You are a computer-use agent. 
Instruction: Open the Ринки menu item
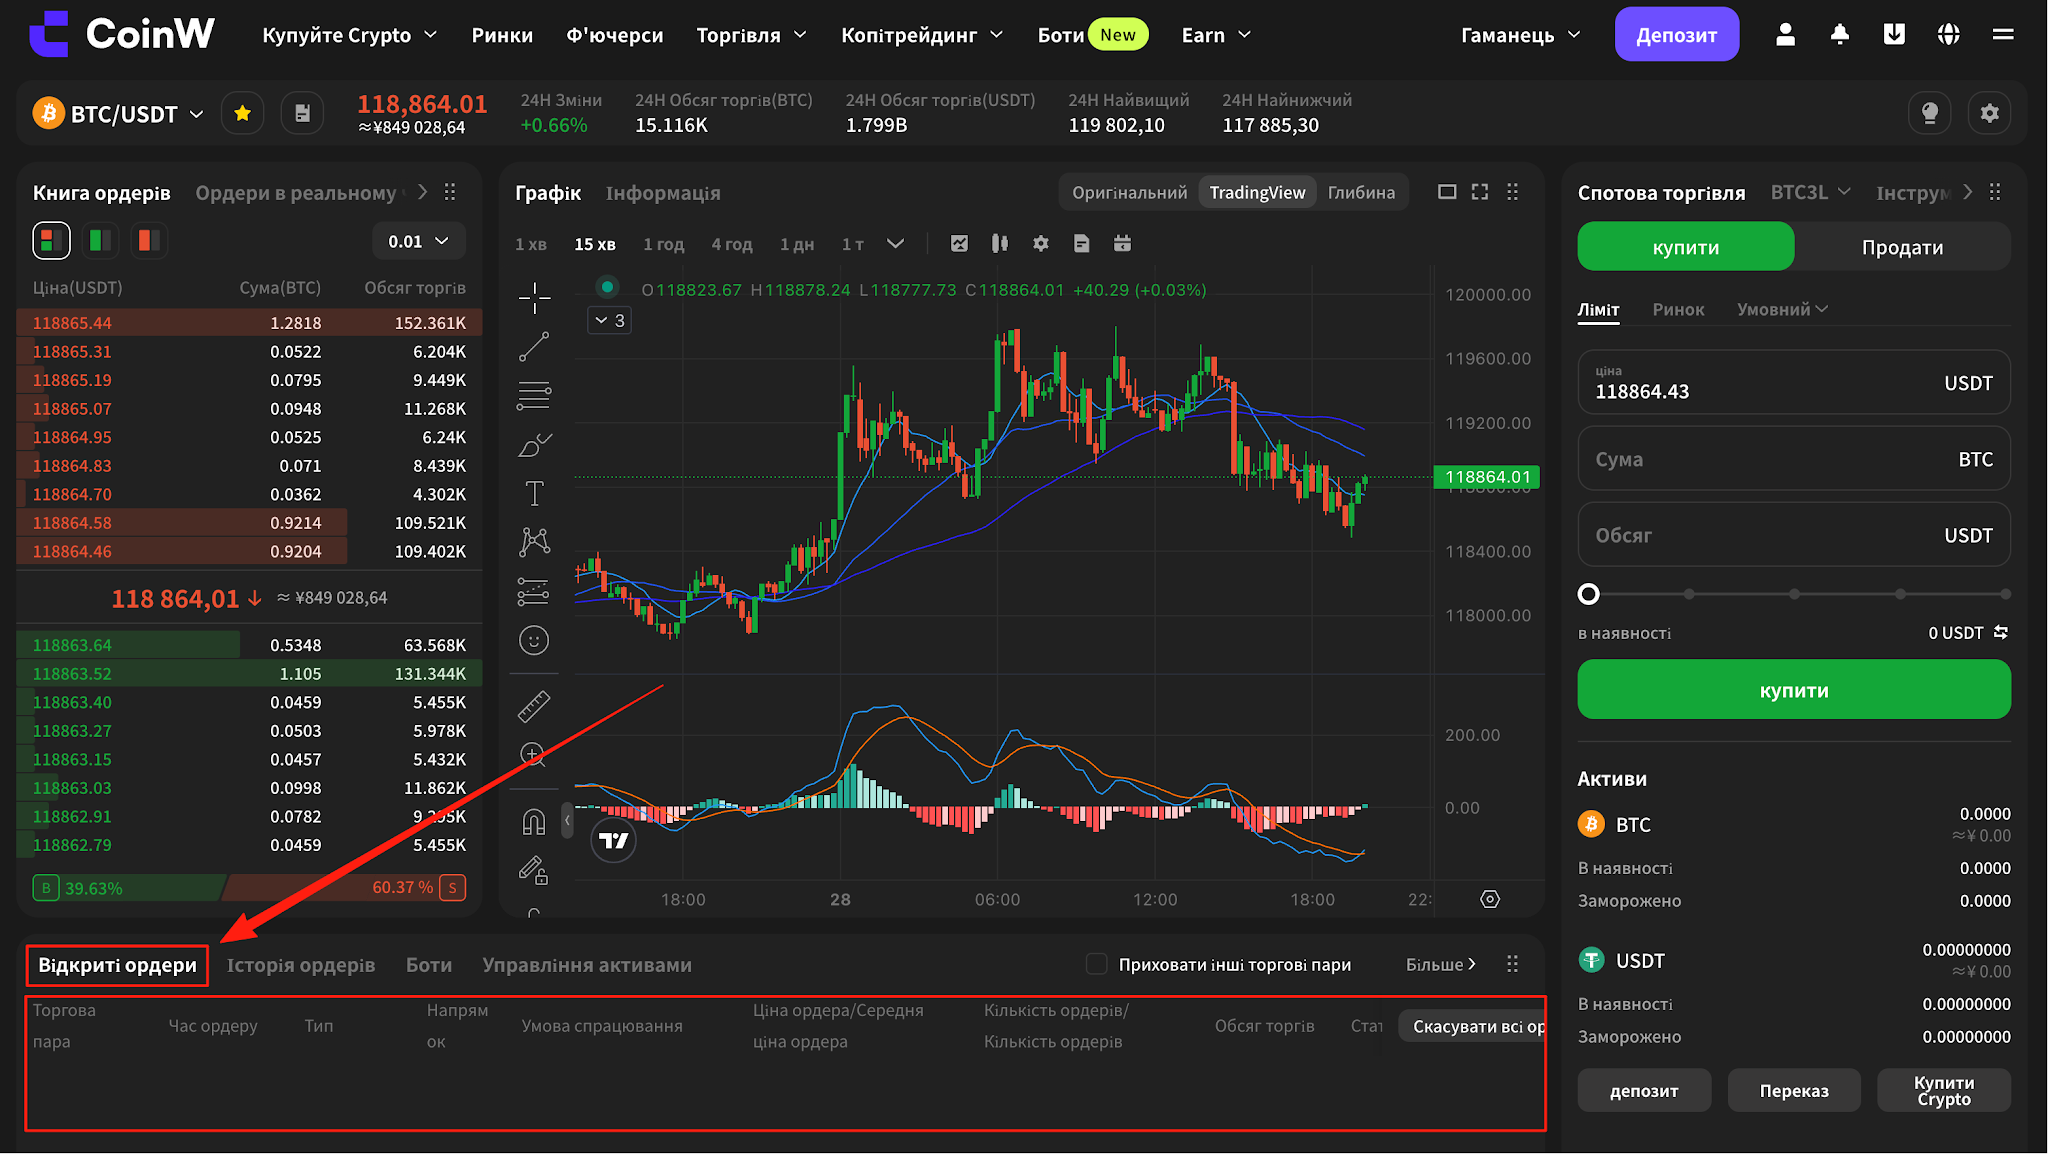(x=502, y=35)
